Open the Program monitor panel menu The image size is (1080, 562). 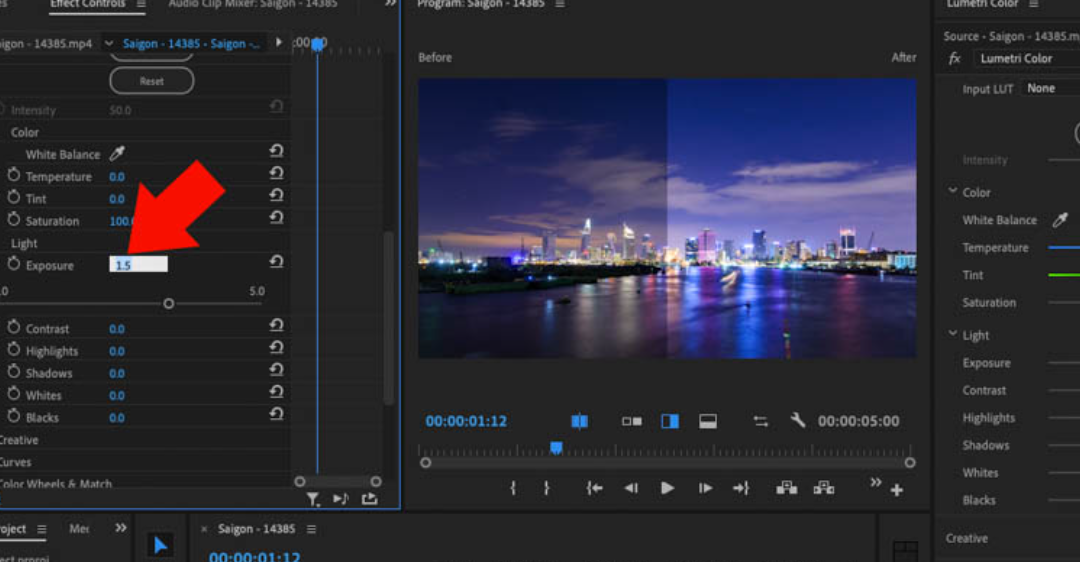[x=560, y=4]
